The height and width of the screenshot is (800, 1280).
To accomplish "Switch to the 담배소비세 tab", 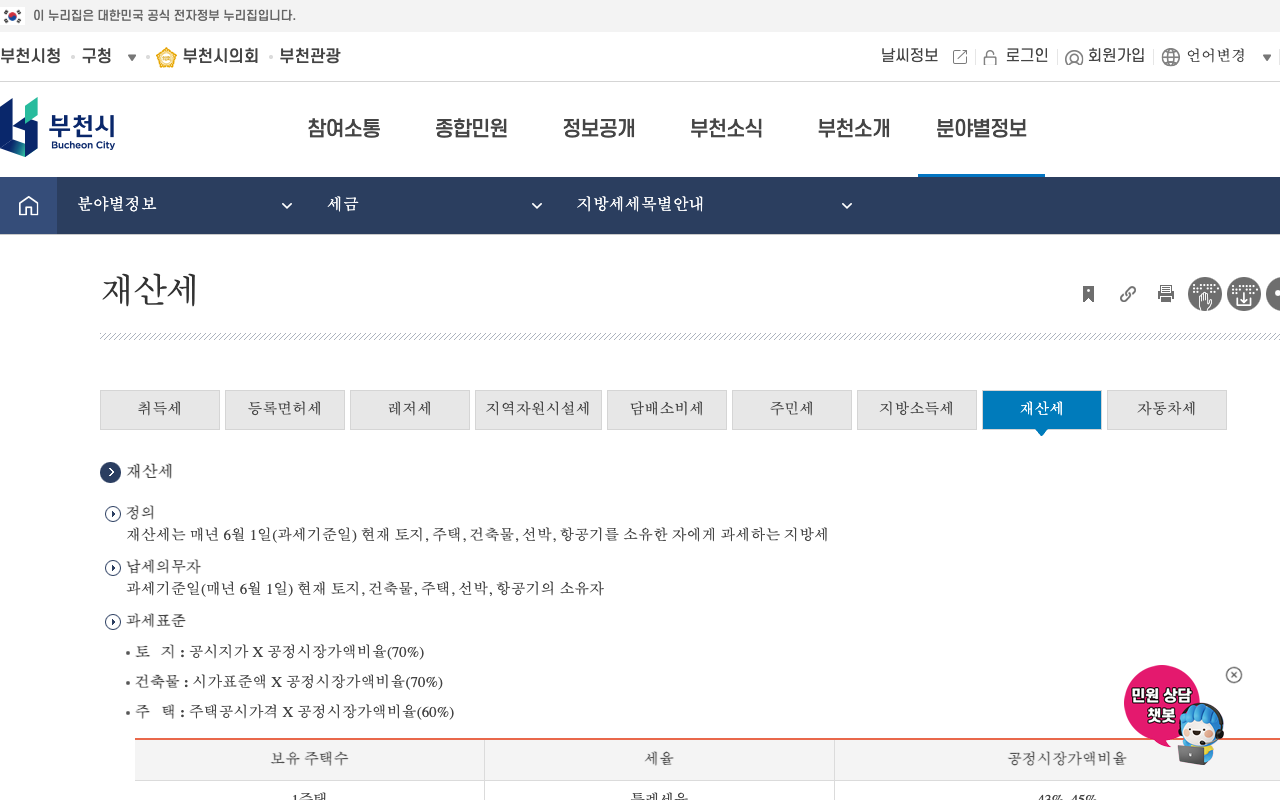I will point(667,410).
